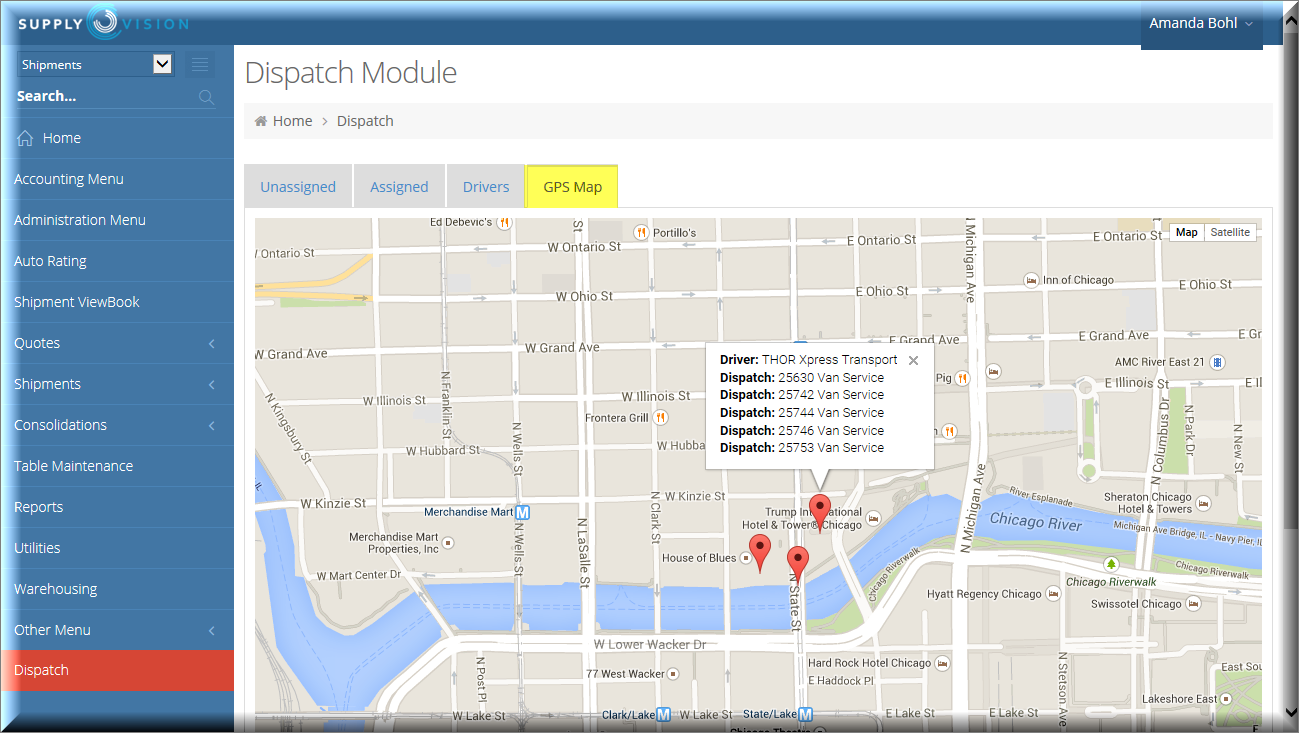Open Auto Rating in the sidebar

point(117,261)
